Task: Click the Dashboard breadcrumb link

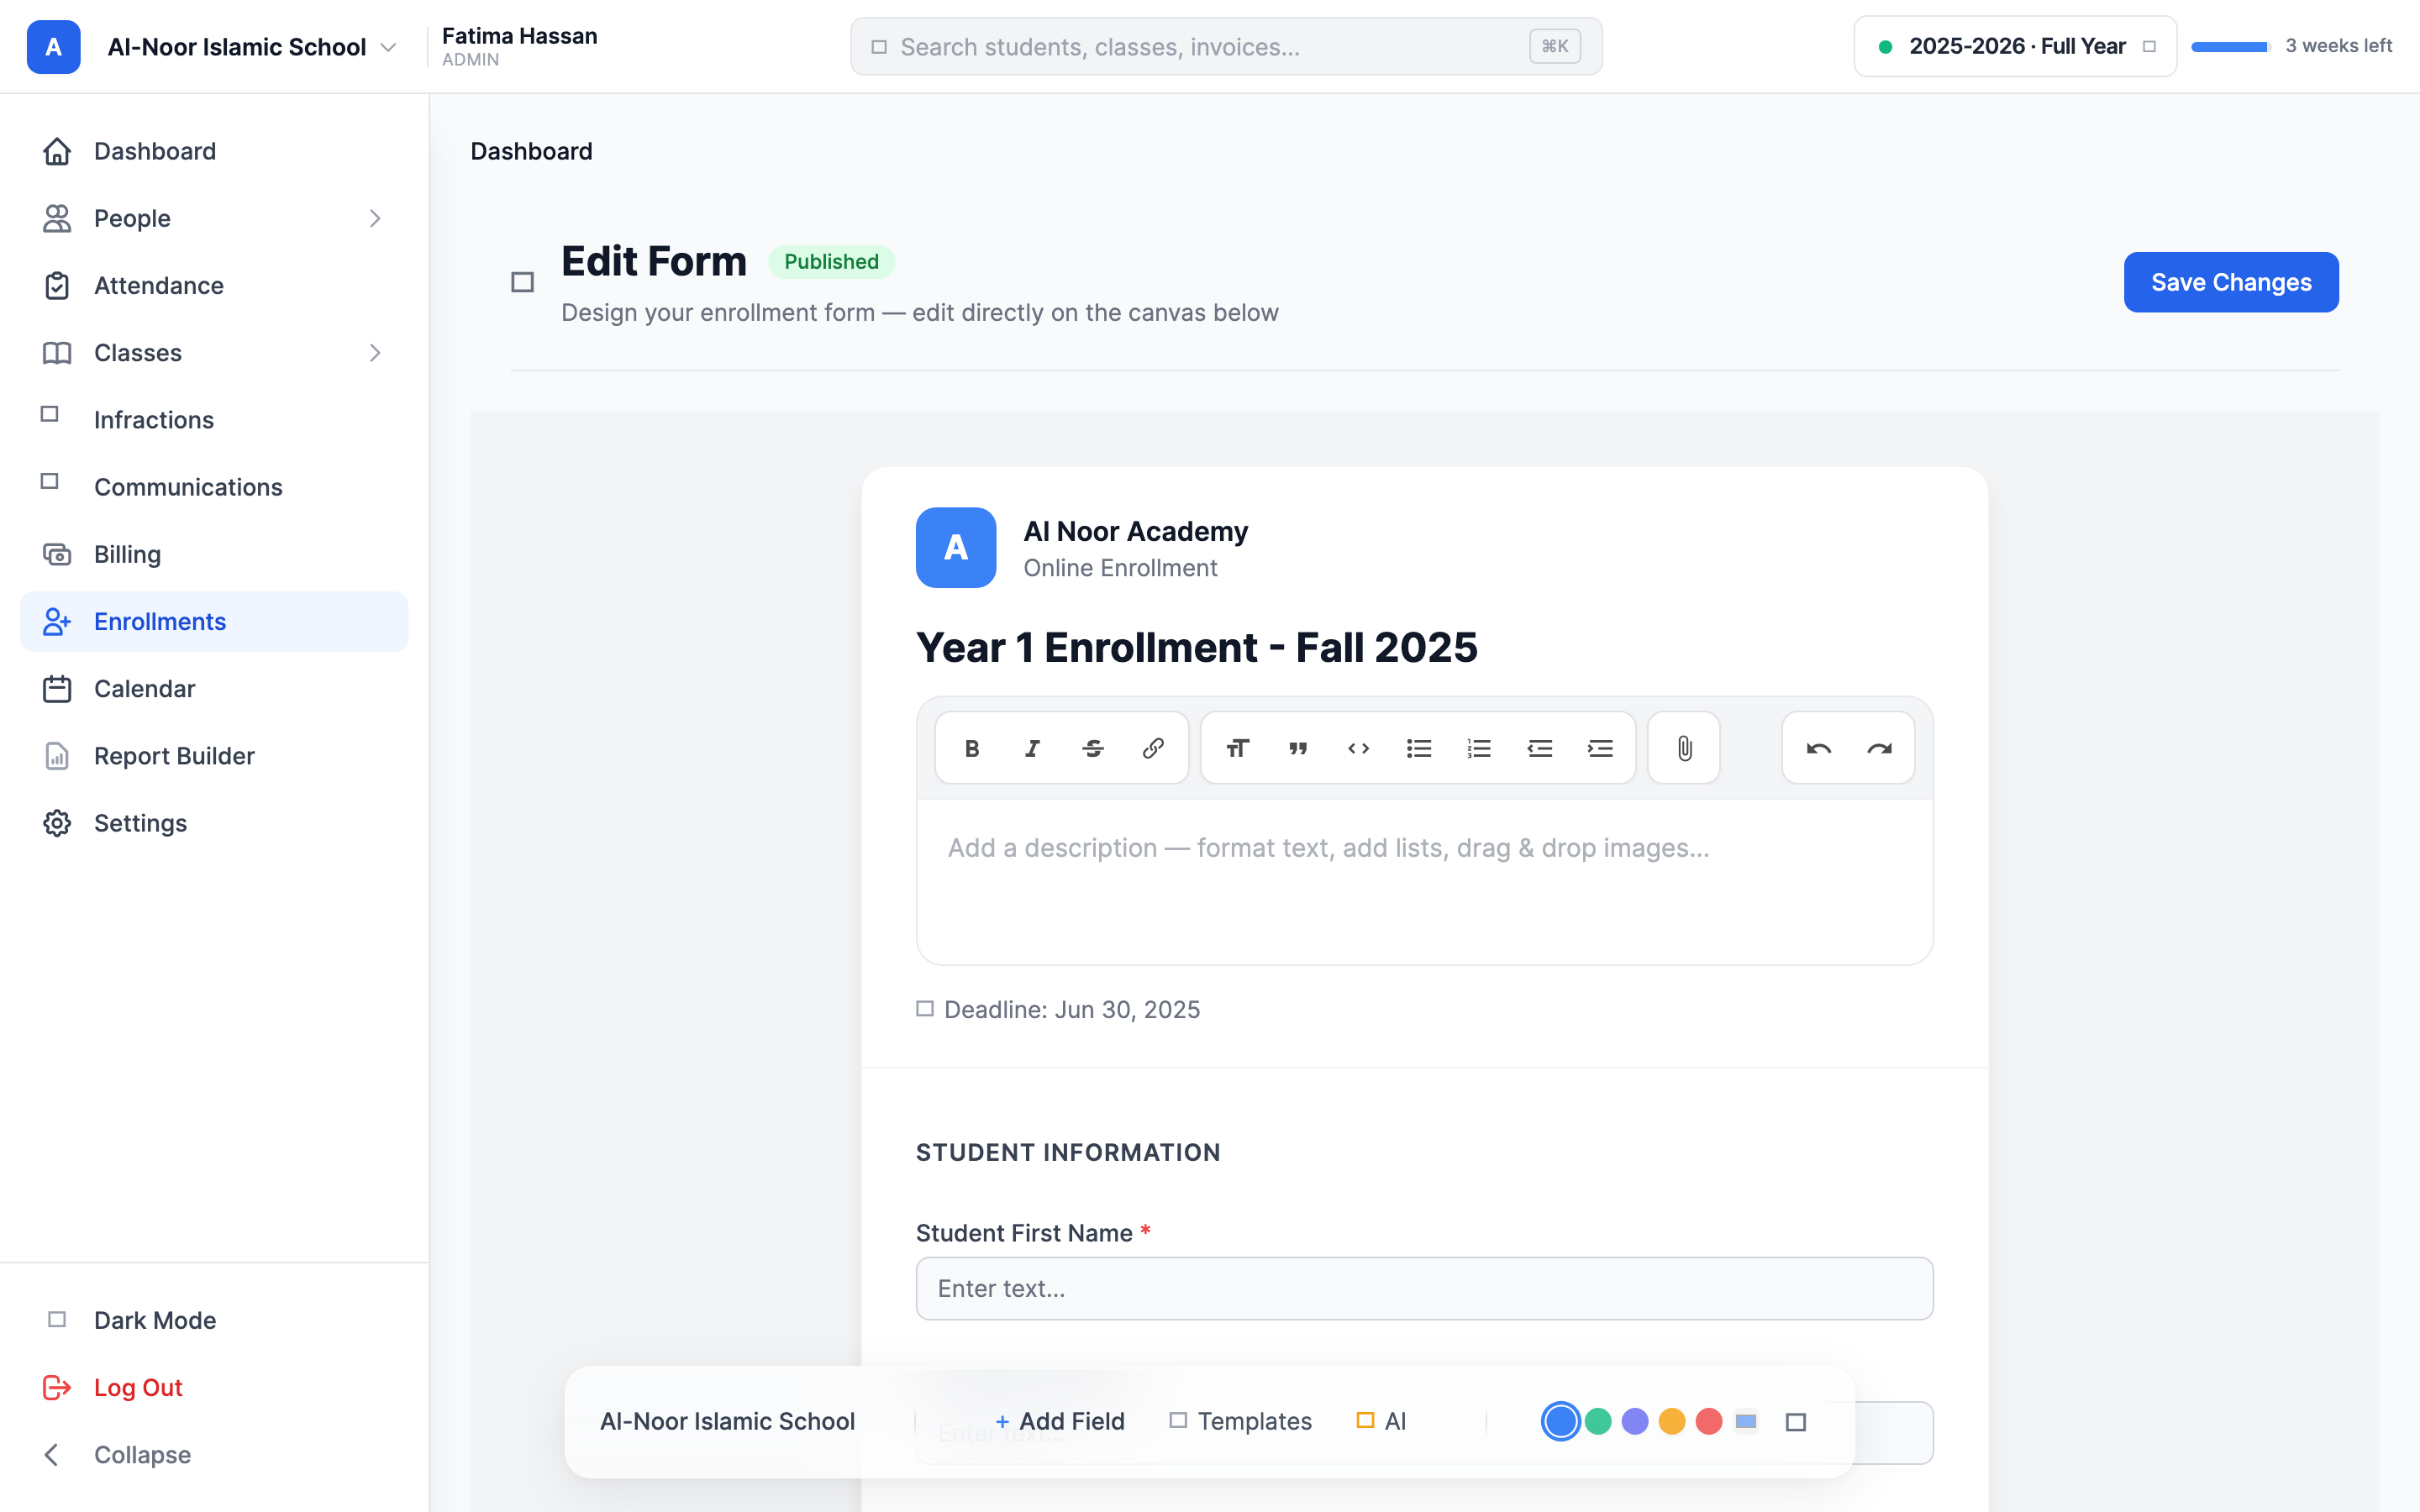Action: (531, 151)
